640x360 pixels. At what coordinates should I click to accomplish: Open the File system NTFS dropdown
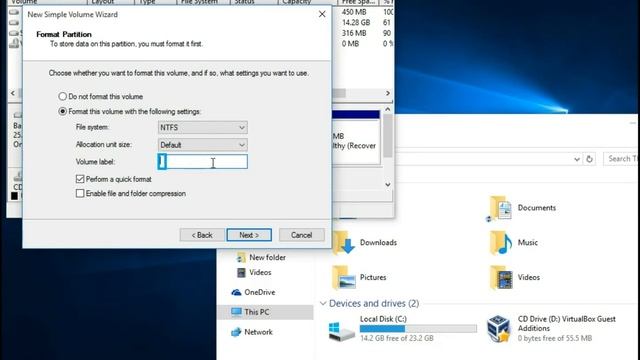[x=202, y=127]
